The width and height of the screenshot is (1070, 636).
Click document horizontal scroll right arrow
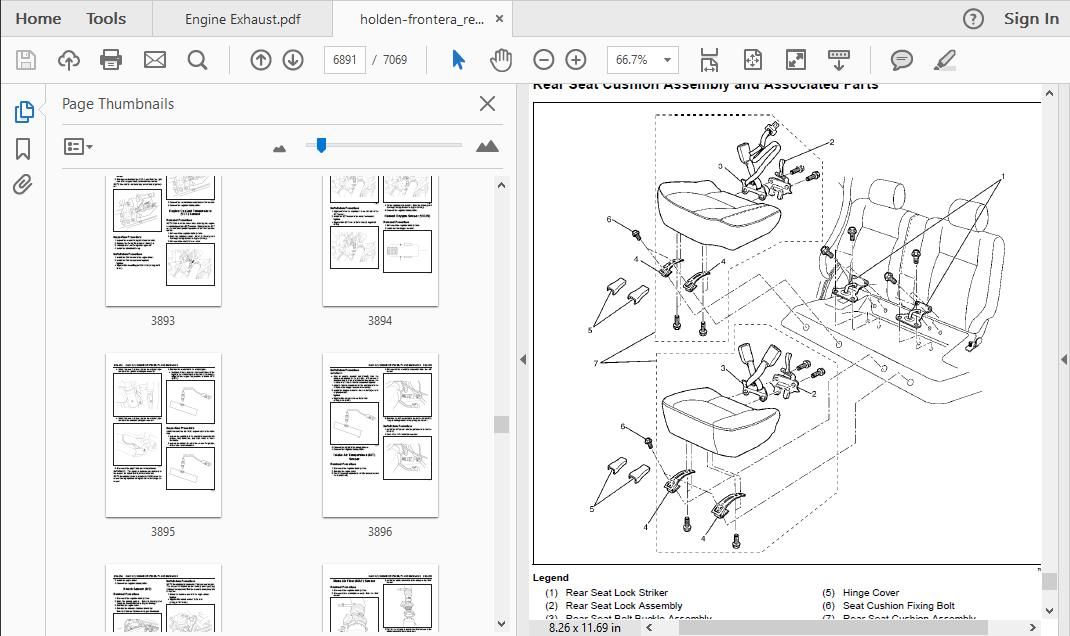1032,627
